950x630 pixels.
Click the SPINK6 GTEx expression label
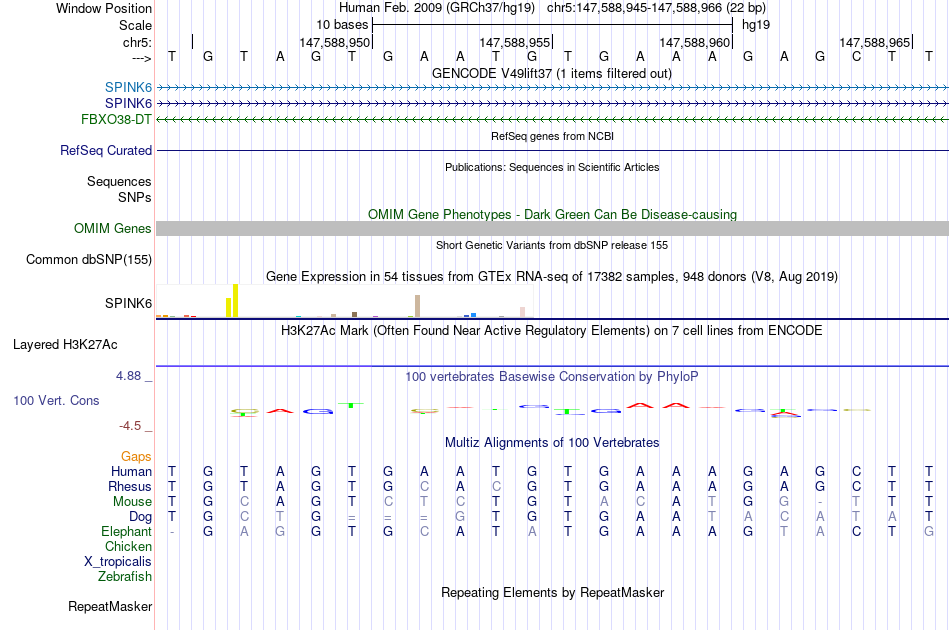[x=128, y=303]
